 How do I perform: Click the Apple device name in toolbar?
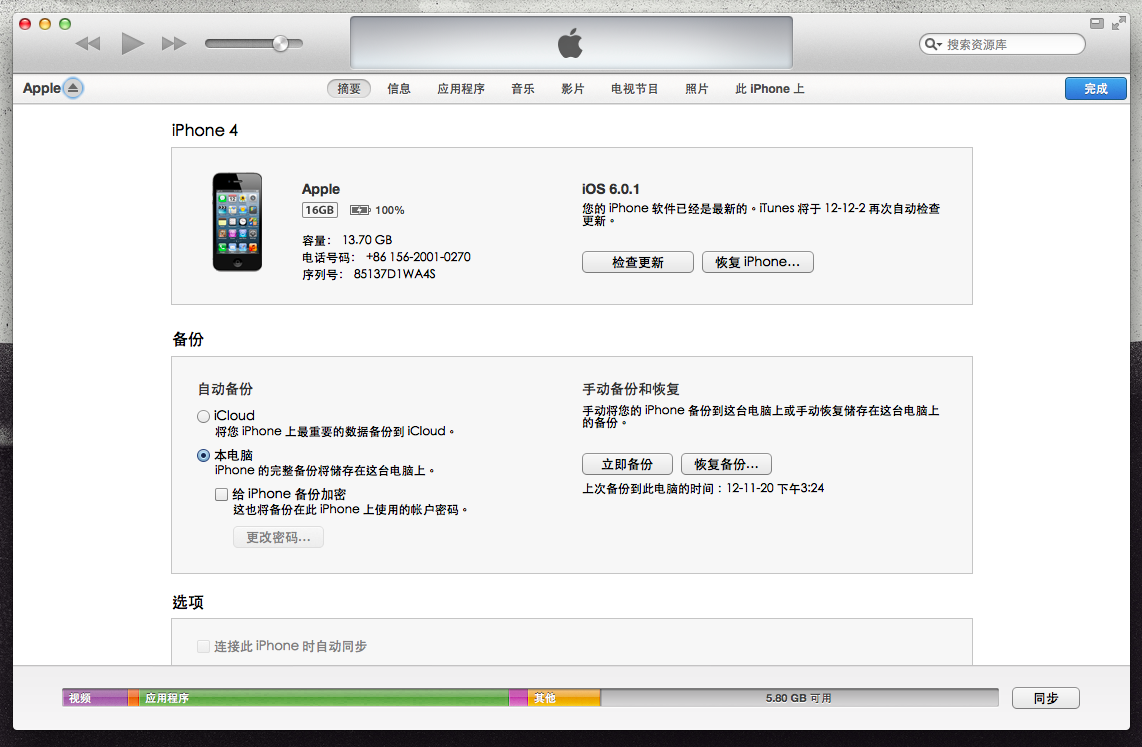[42, 88]
